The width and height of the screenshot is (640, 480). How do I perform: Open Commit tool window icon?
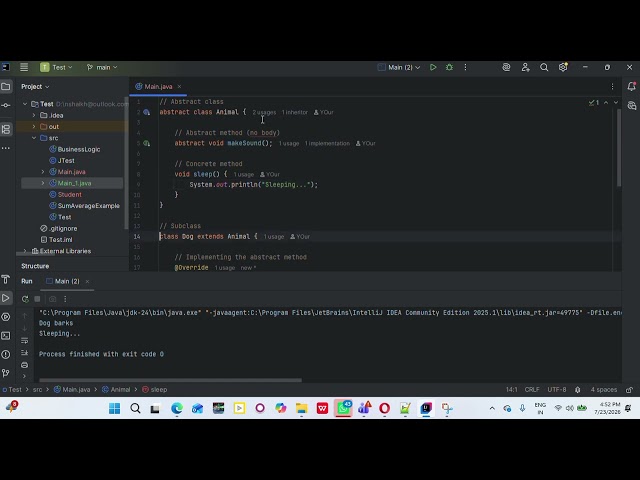(x=6, y=105)
